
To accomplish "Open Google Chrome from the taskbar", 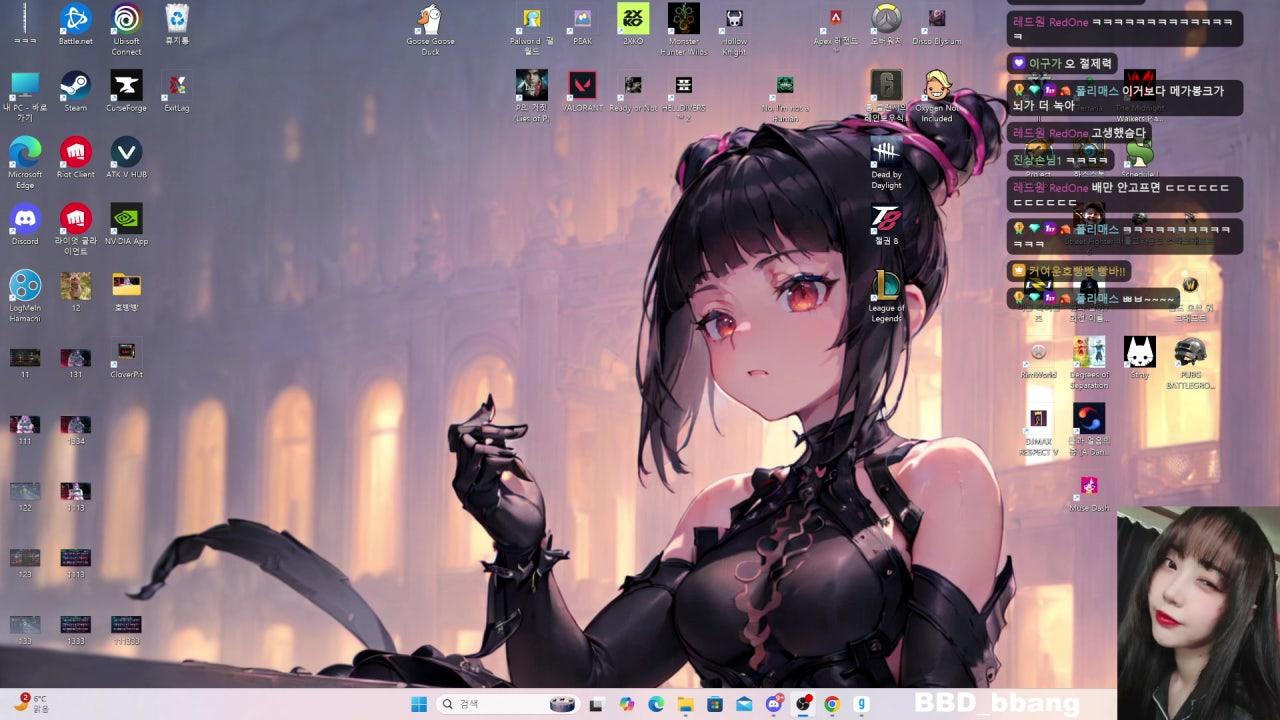I will (x=831, y=704).
